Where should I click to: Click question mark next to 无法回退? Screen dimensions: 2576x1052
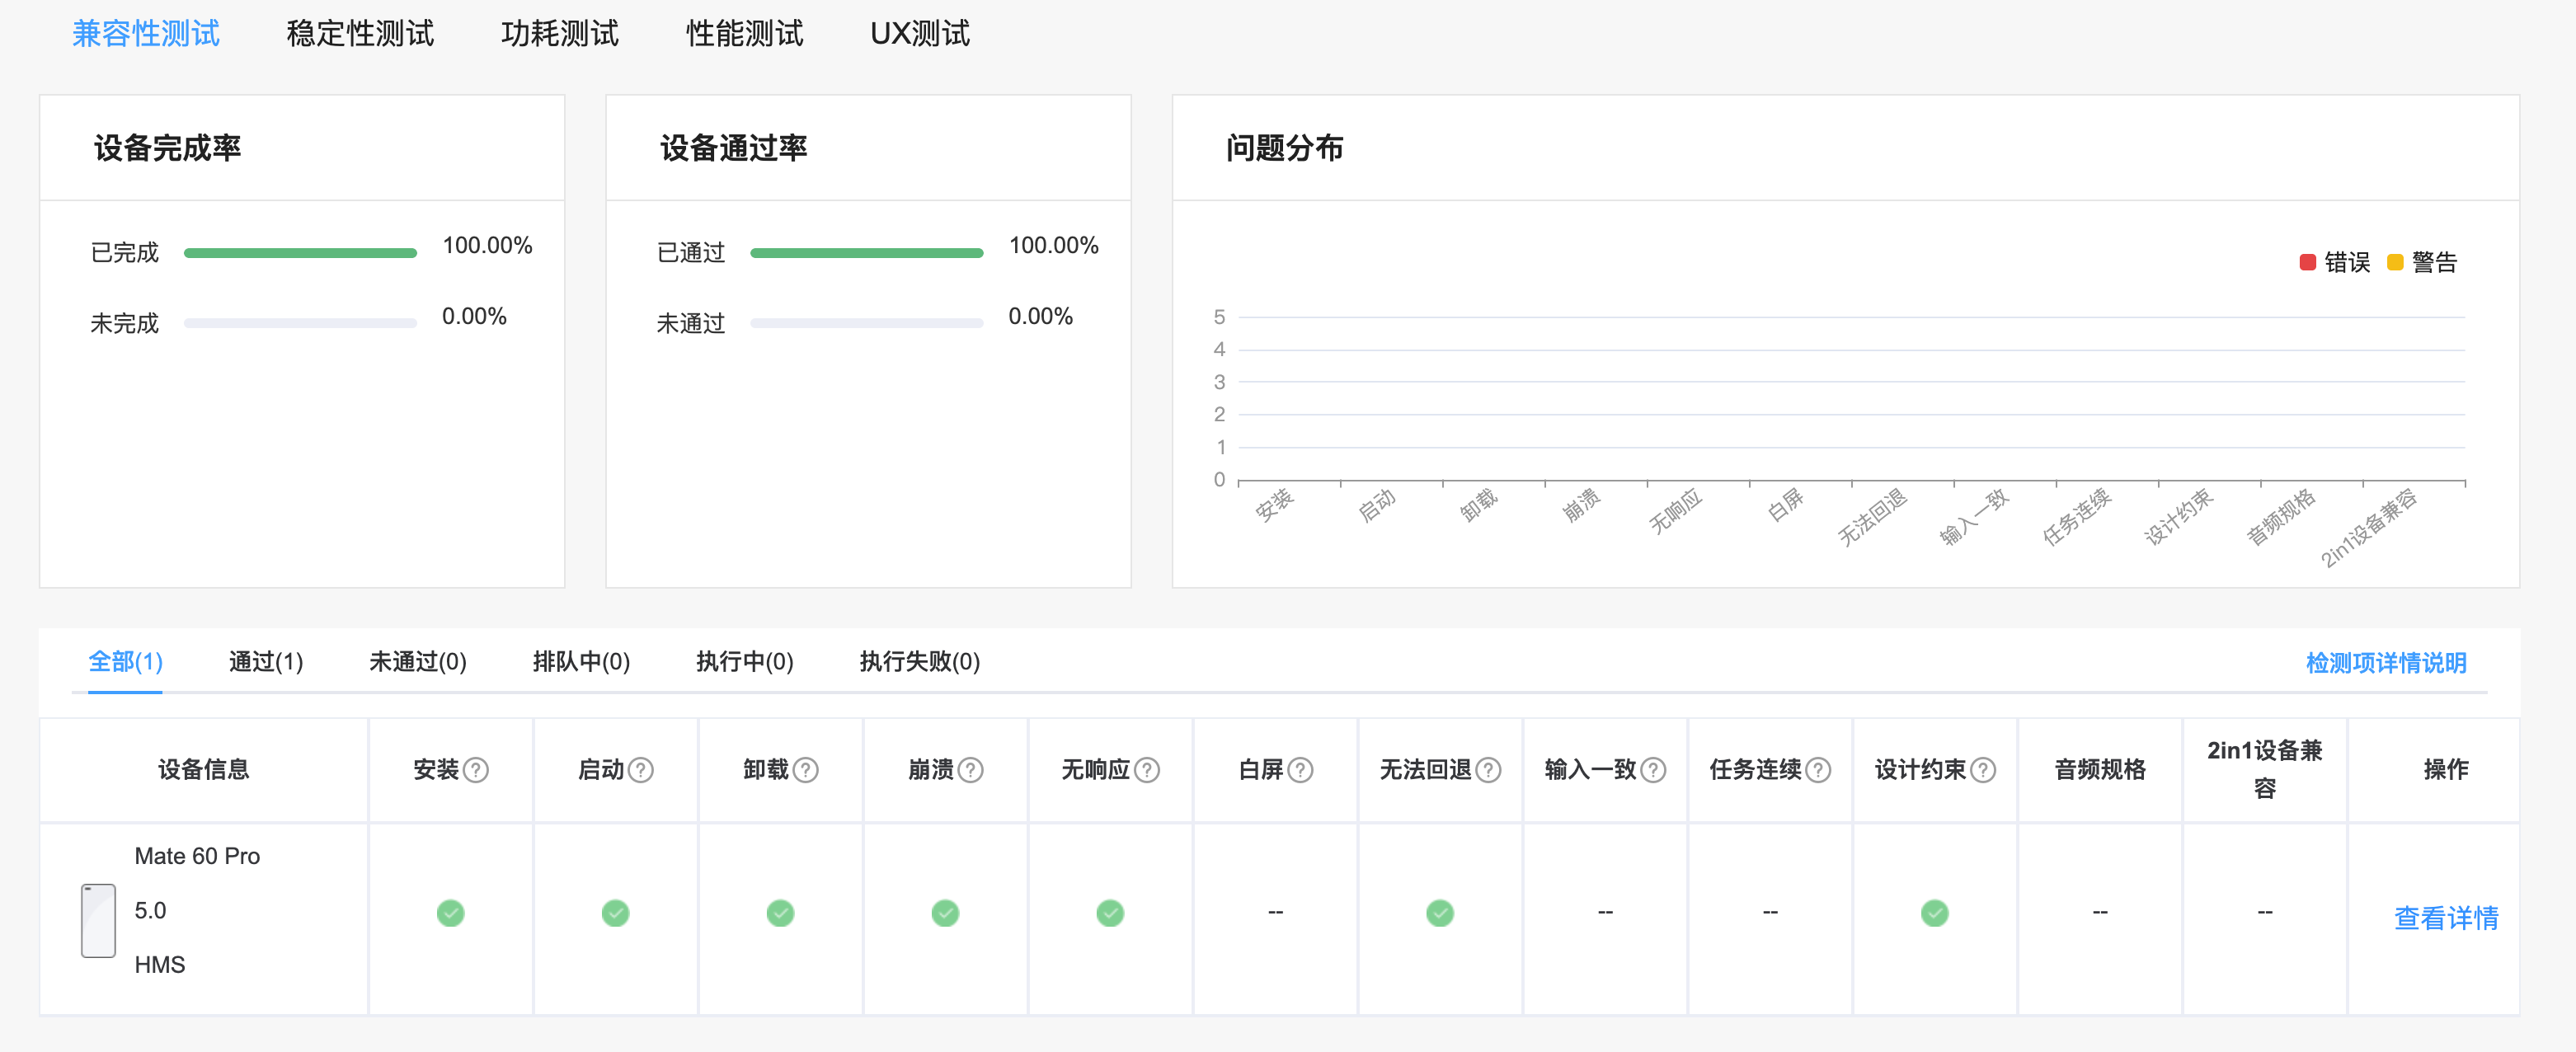pyautogui.click(x=1488, y=769)
